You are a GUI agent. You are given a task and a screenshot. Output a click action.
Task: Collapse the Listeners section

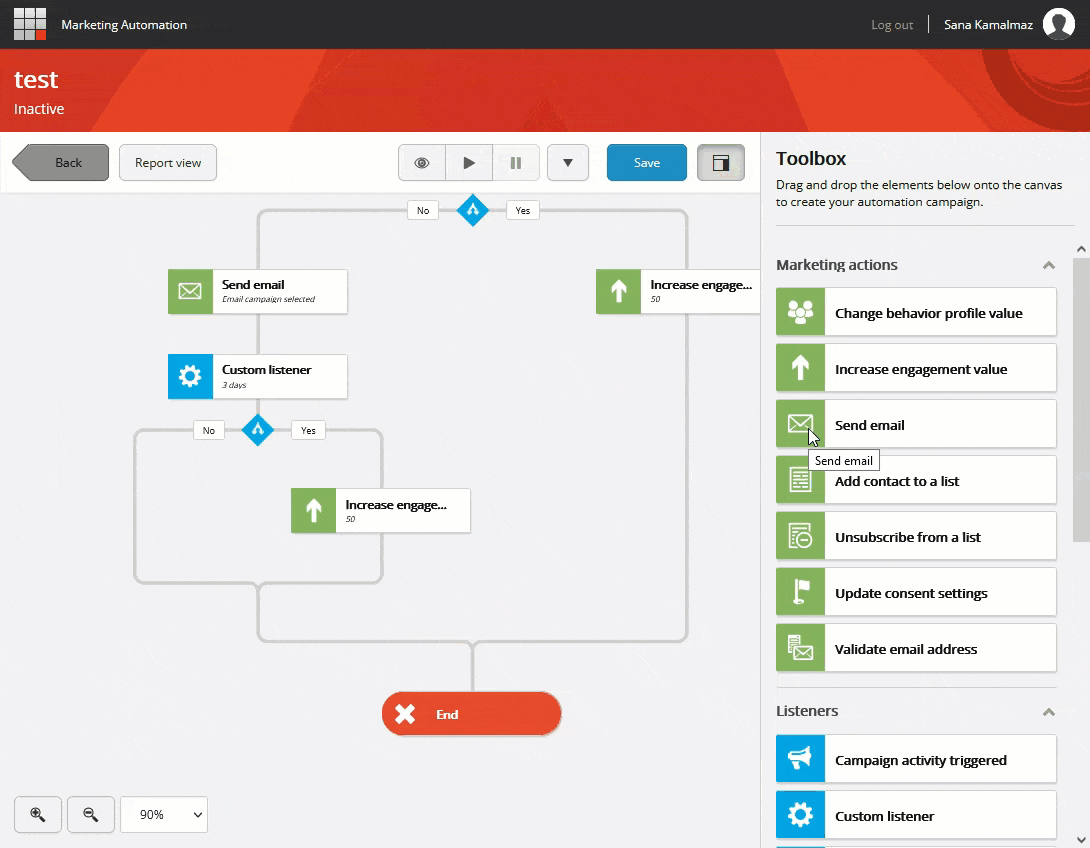1049,712
